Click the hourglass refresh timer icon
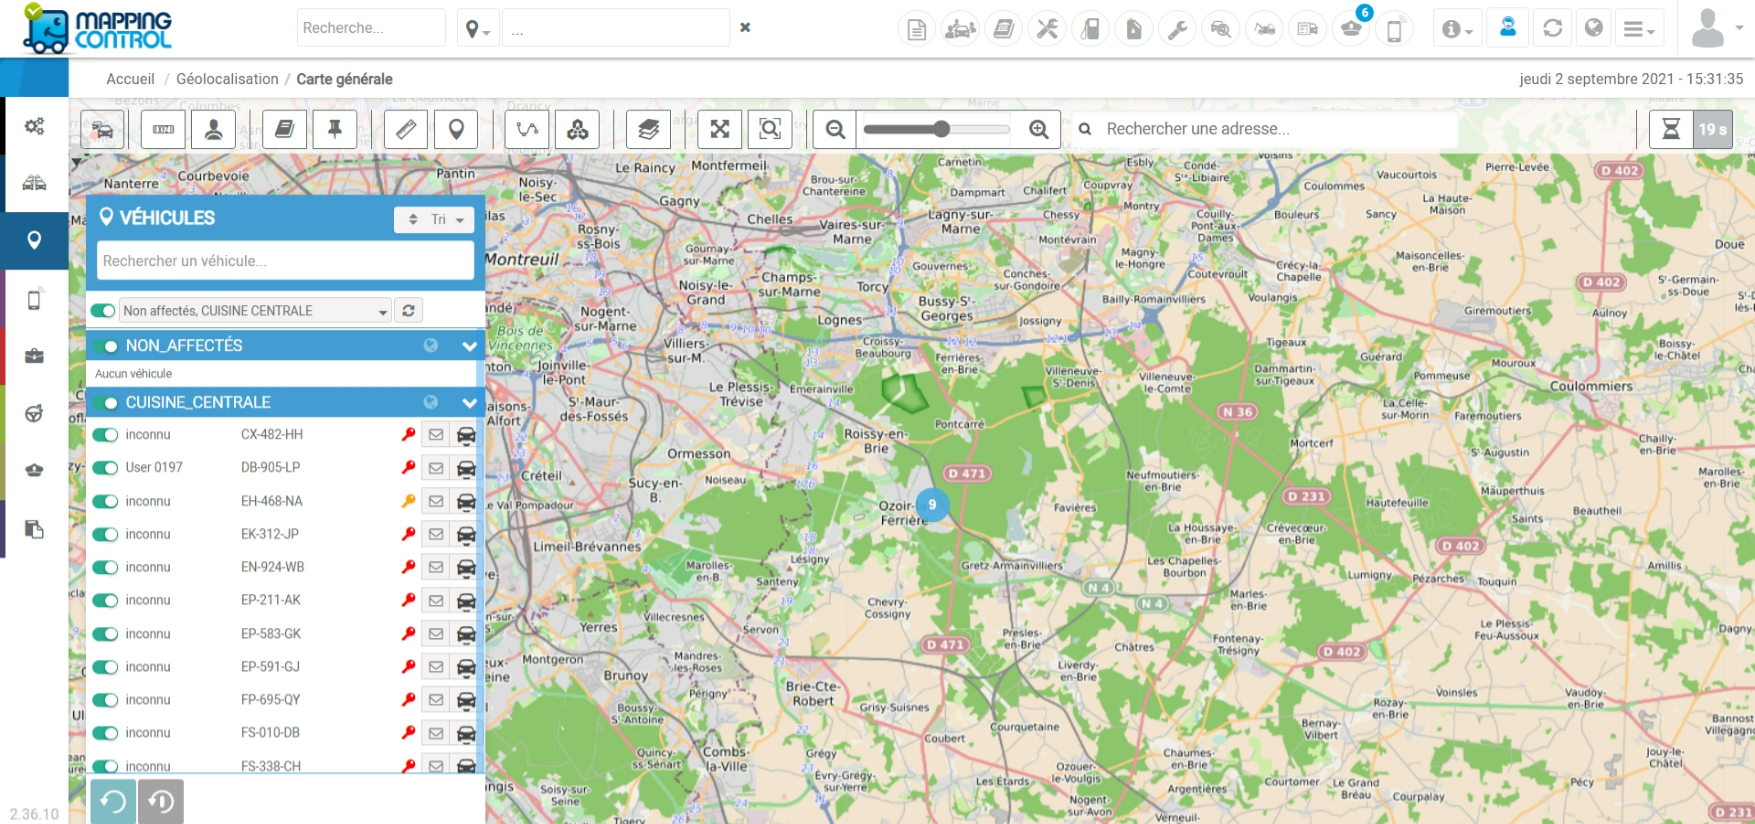 point(1671,129)
